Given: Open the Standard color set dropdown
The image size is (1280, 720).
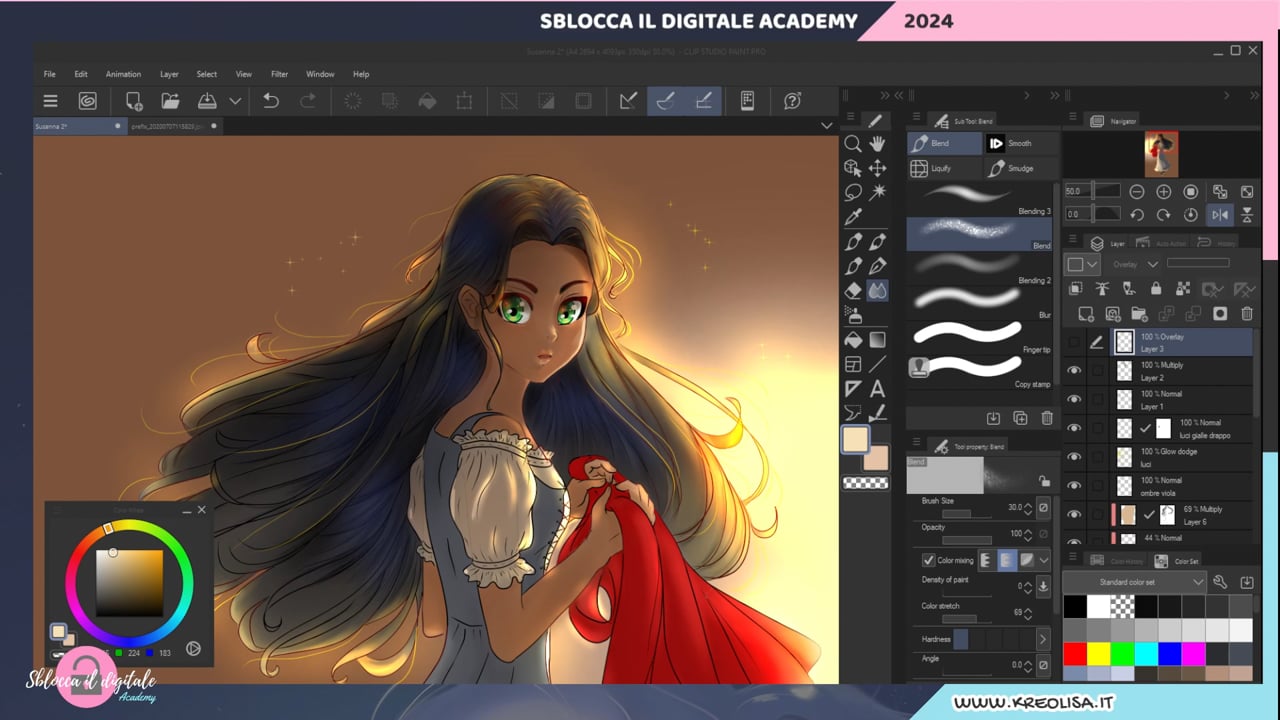Looking at the screenshot, I should click(1134, 582).
